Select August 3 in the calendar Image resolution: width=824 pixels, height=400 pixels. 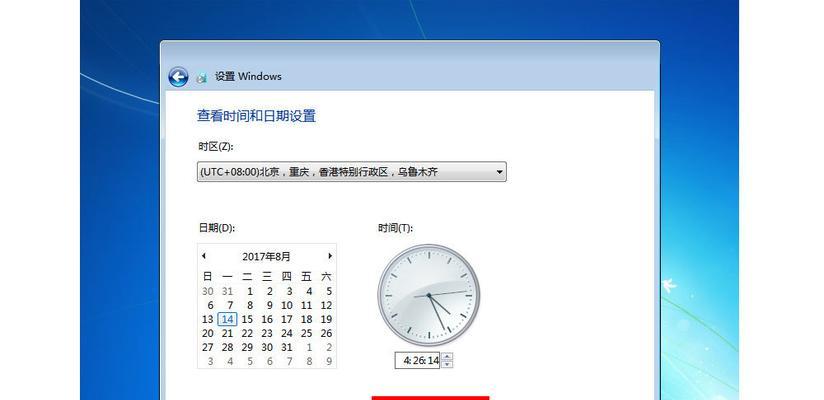point(289,291)
